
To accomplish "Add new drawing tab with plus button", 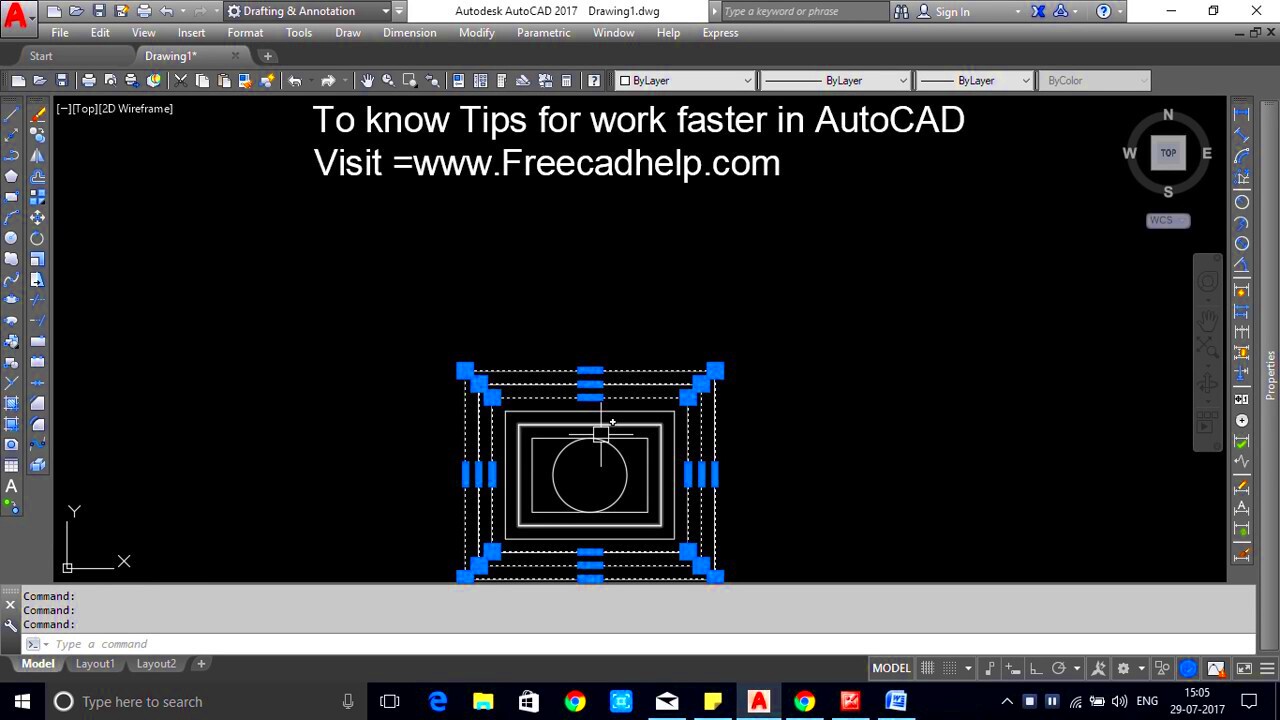I will 267,56.
